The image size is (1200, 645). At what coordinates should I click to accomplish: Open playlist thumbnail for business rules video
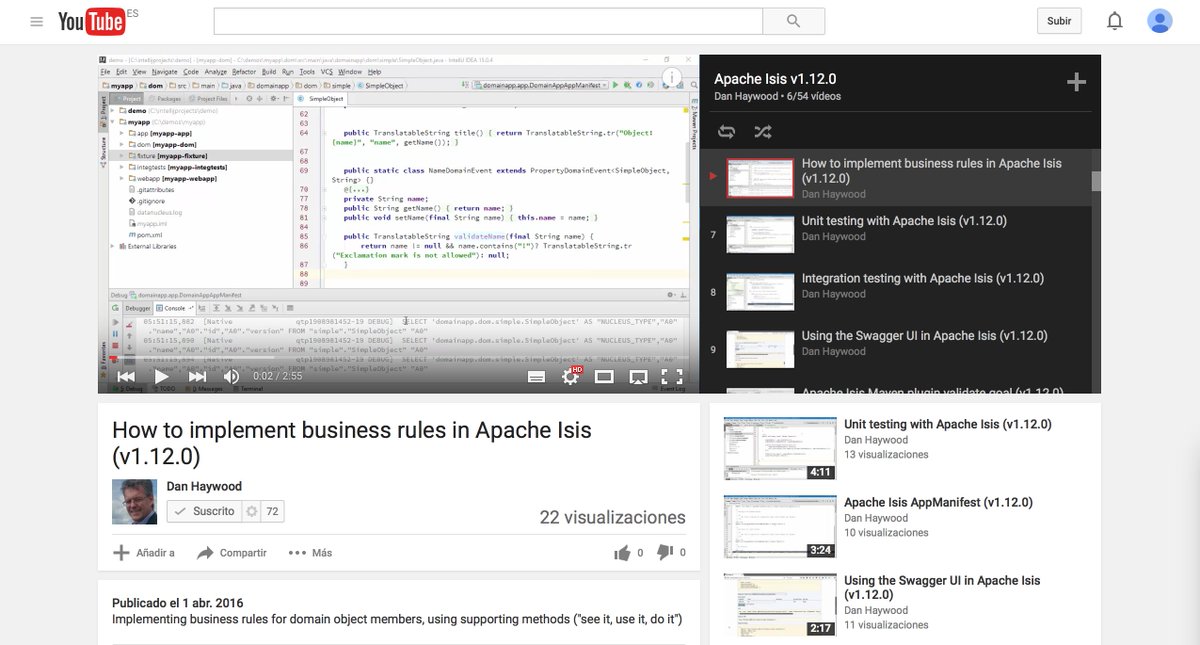759,178
